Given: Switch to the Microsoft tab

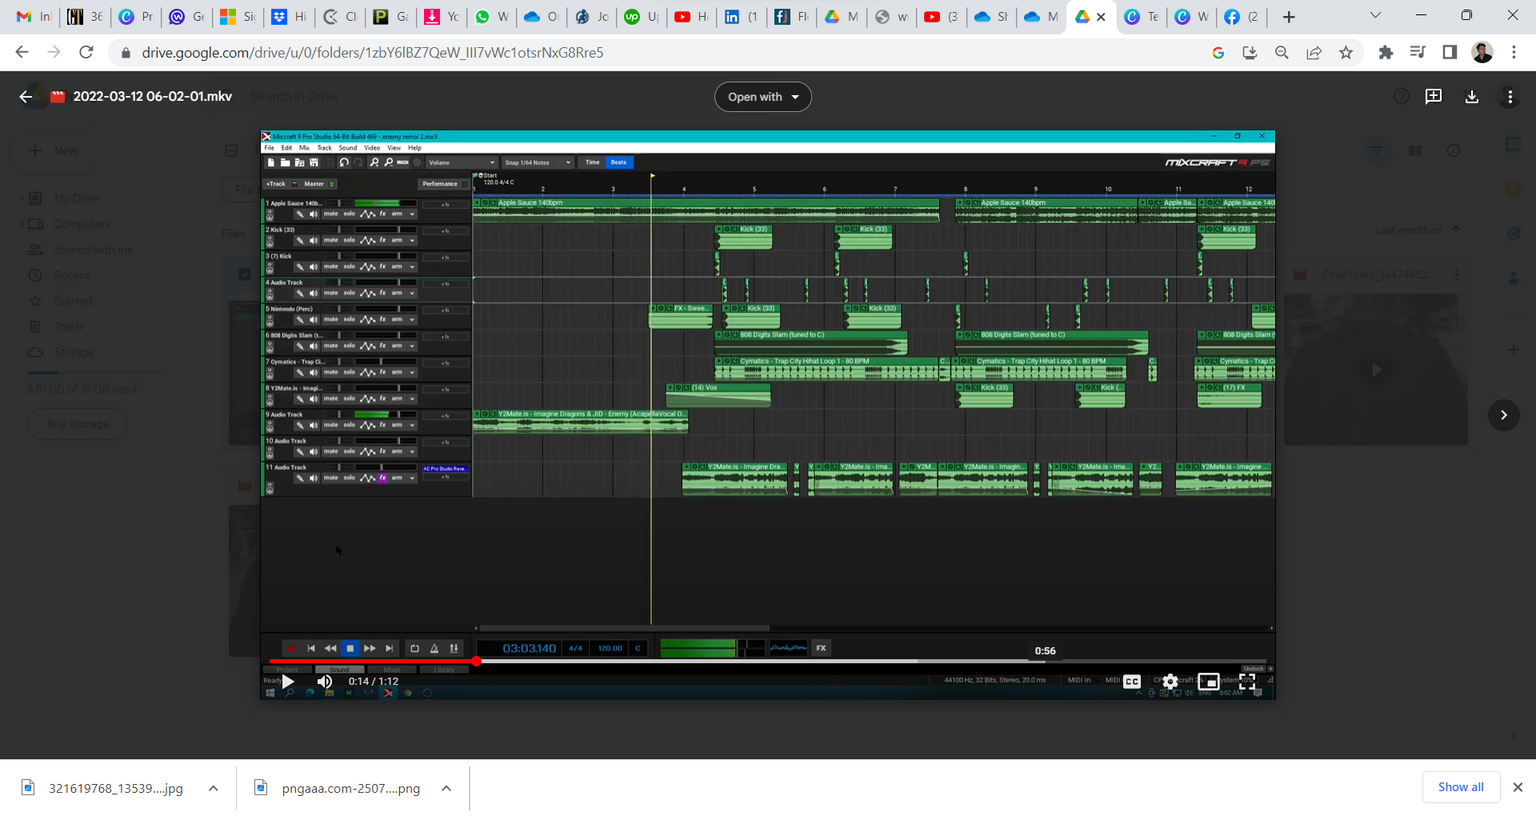Looking at the screenshot, I should (x=238, y=17).
